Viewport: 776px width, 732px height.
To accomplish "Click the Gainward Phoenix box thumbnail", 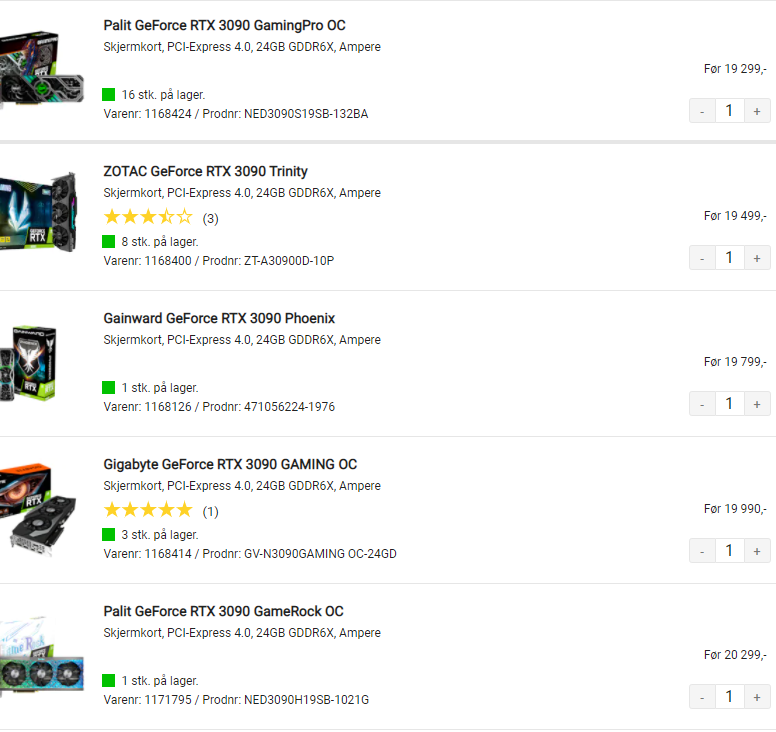I will click(28, 363).
